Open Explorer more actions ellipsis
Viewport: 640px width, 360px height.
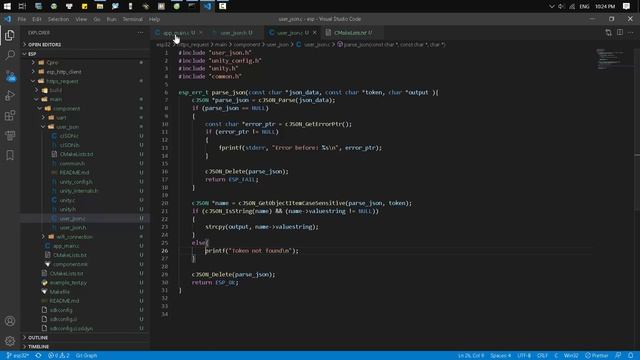click(140, 33)
